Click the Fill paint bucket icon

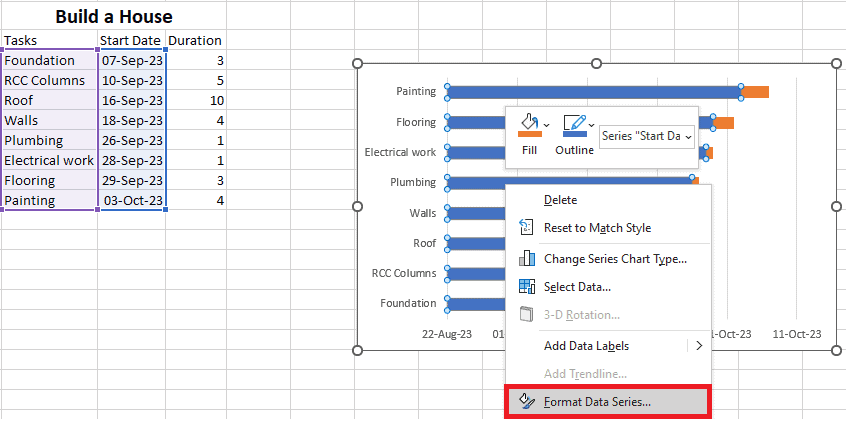pyautogui.click(x=528, y=125)
